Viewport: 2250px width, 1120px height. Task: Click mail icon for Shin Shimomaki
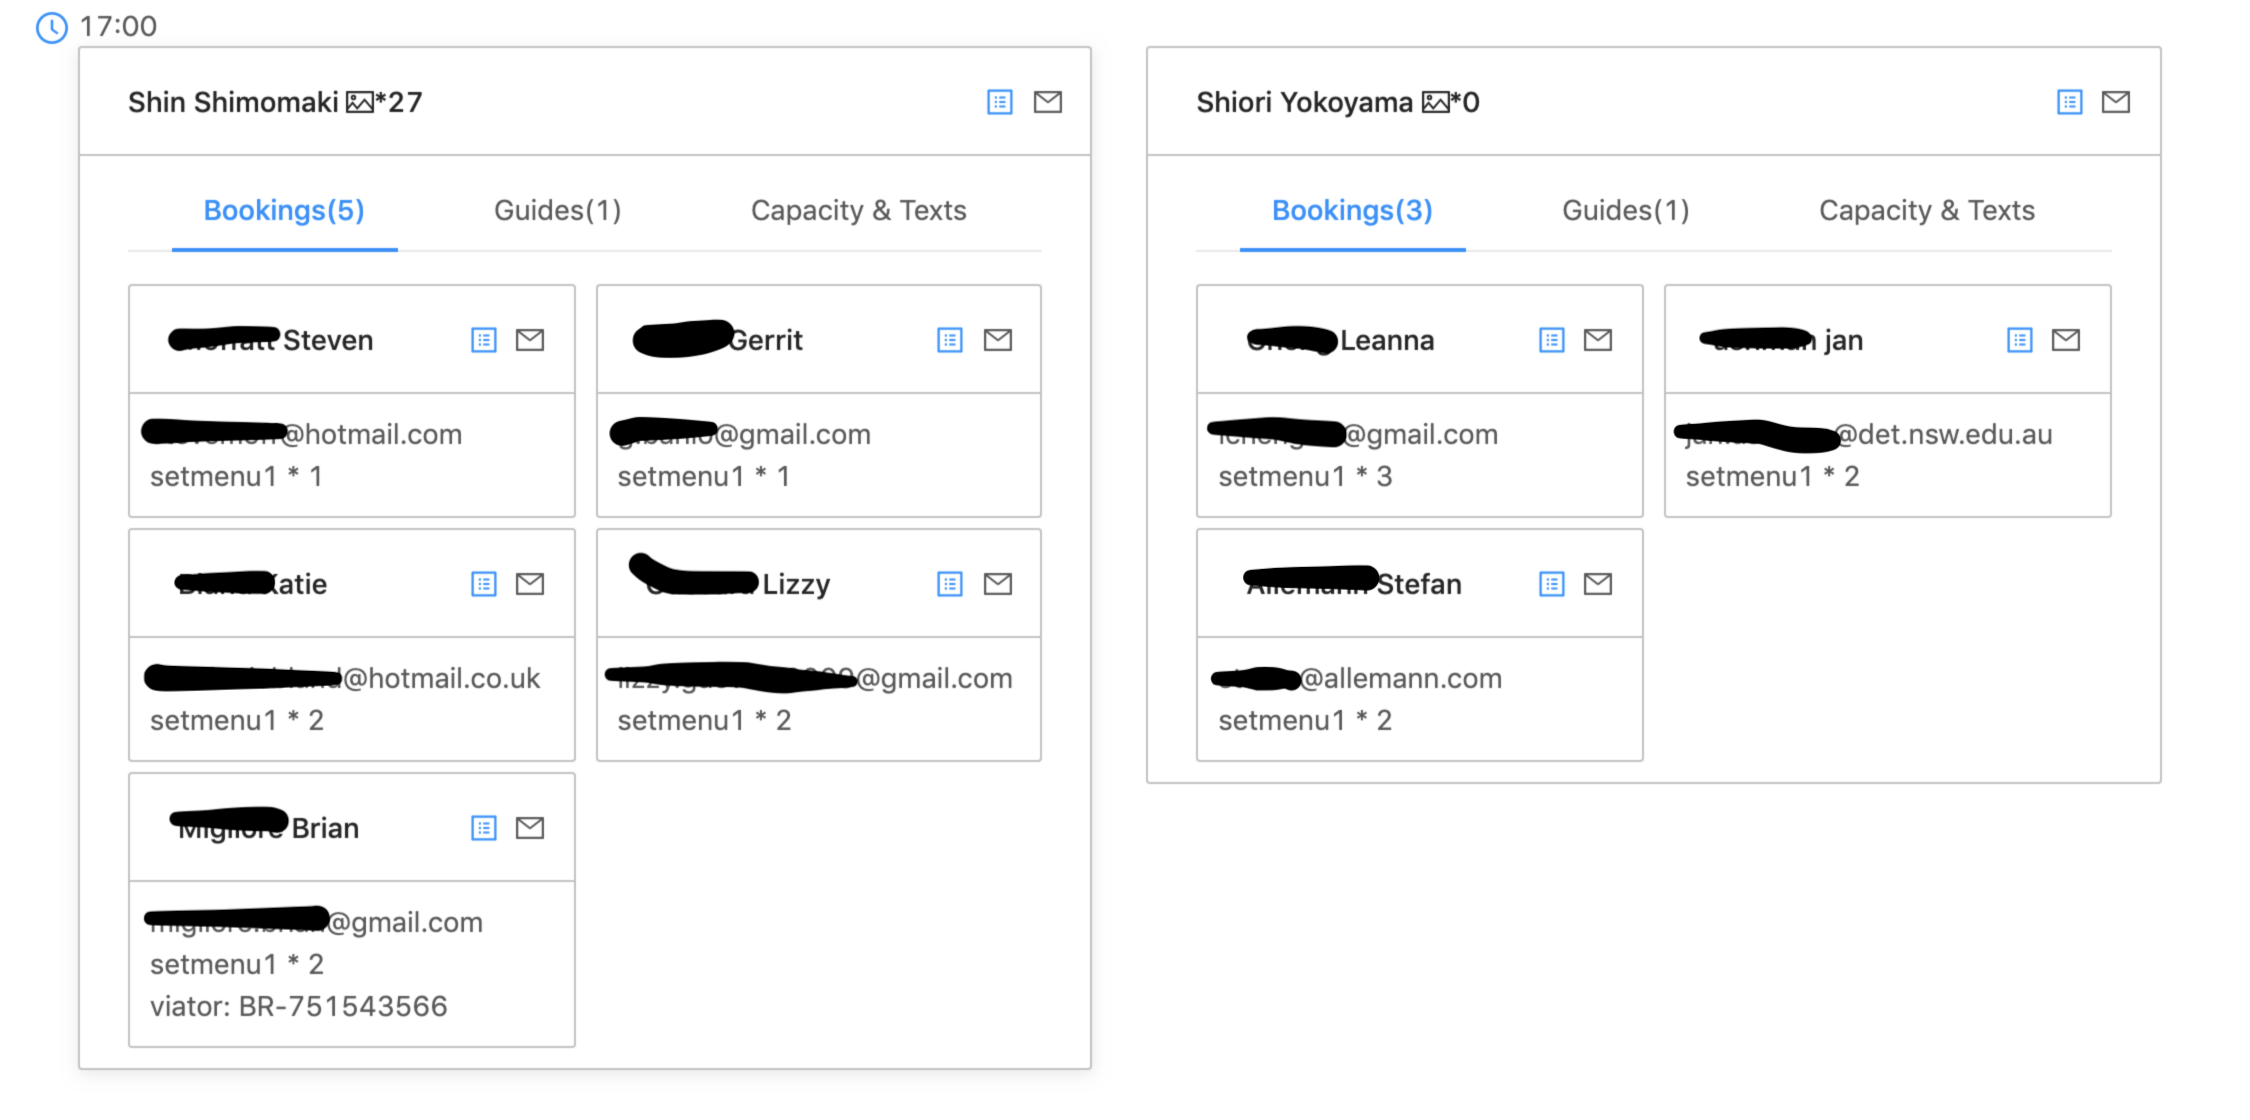pyautogui.click(x=1047, y=102)
